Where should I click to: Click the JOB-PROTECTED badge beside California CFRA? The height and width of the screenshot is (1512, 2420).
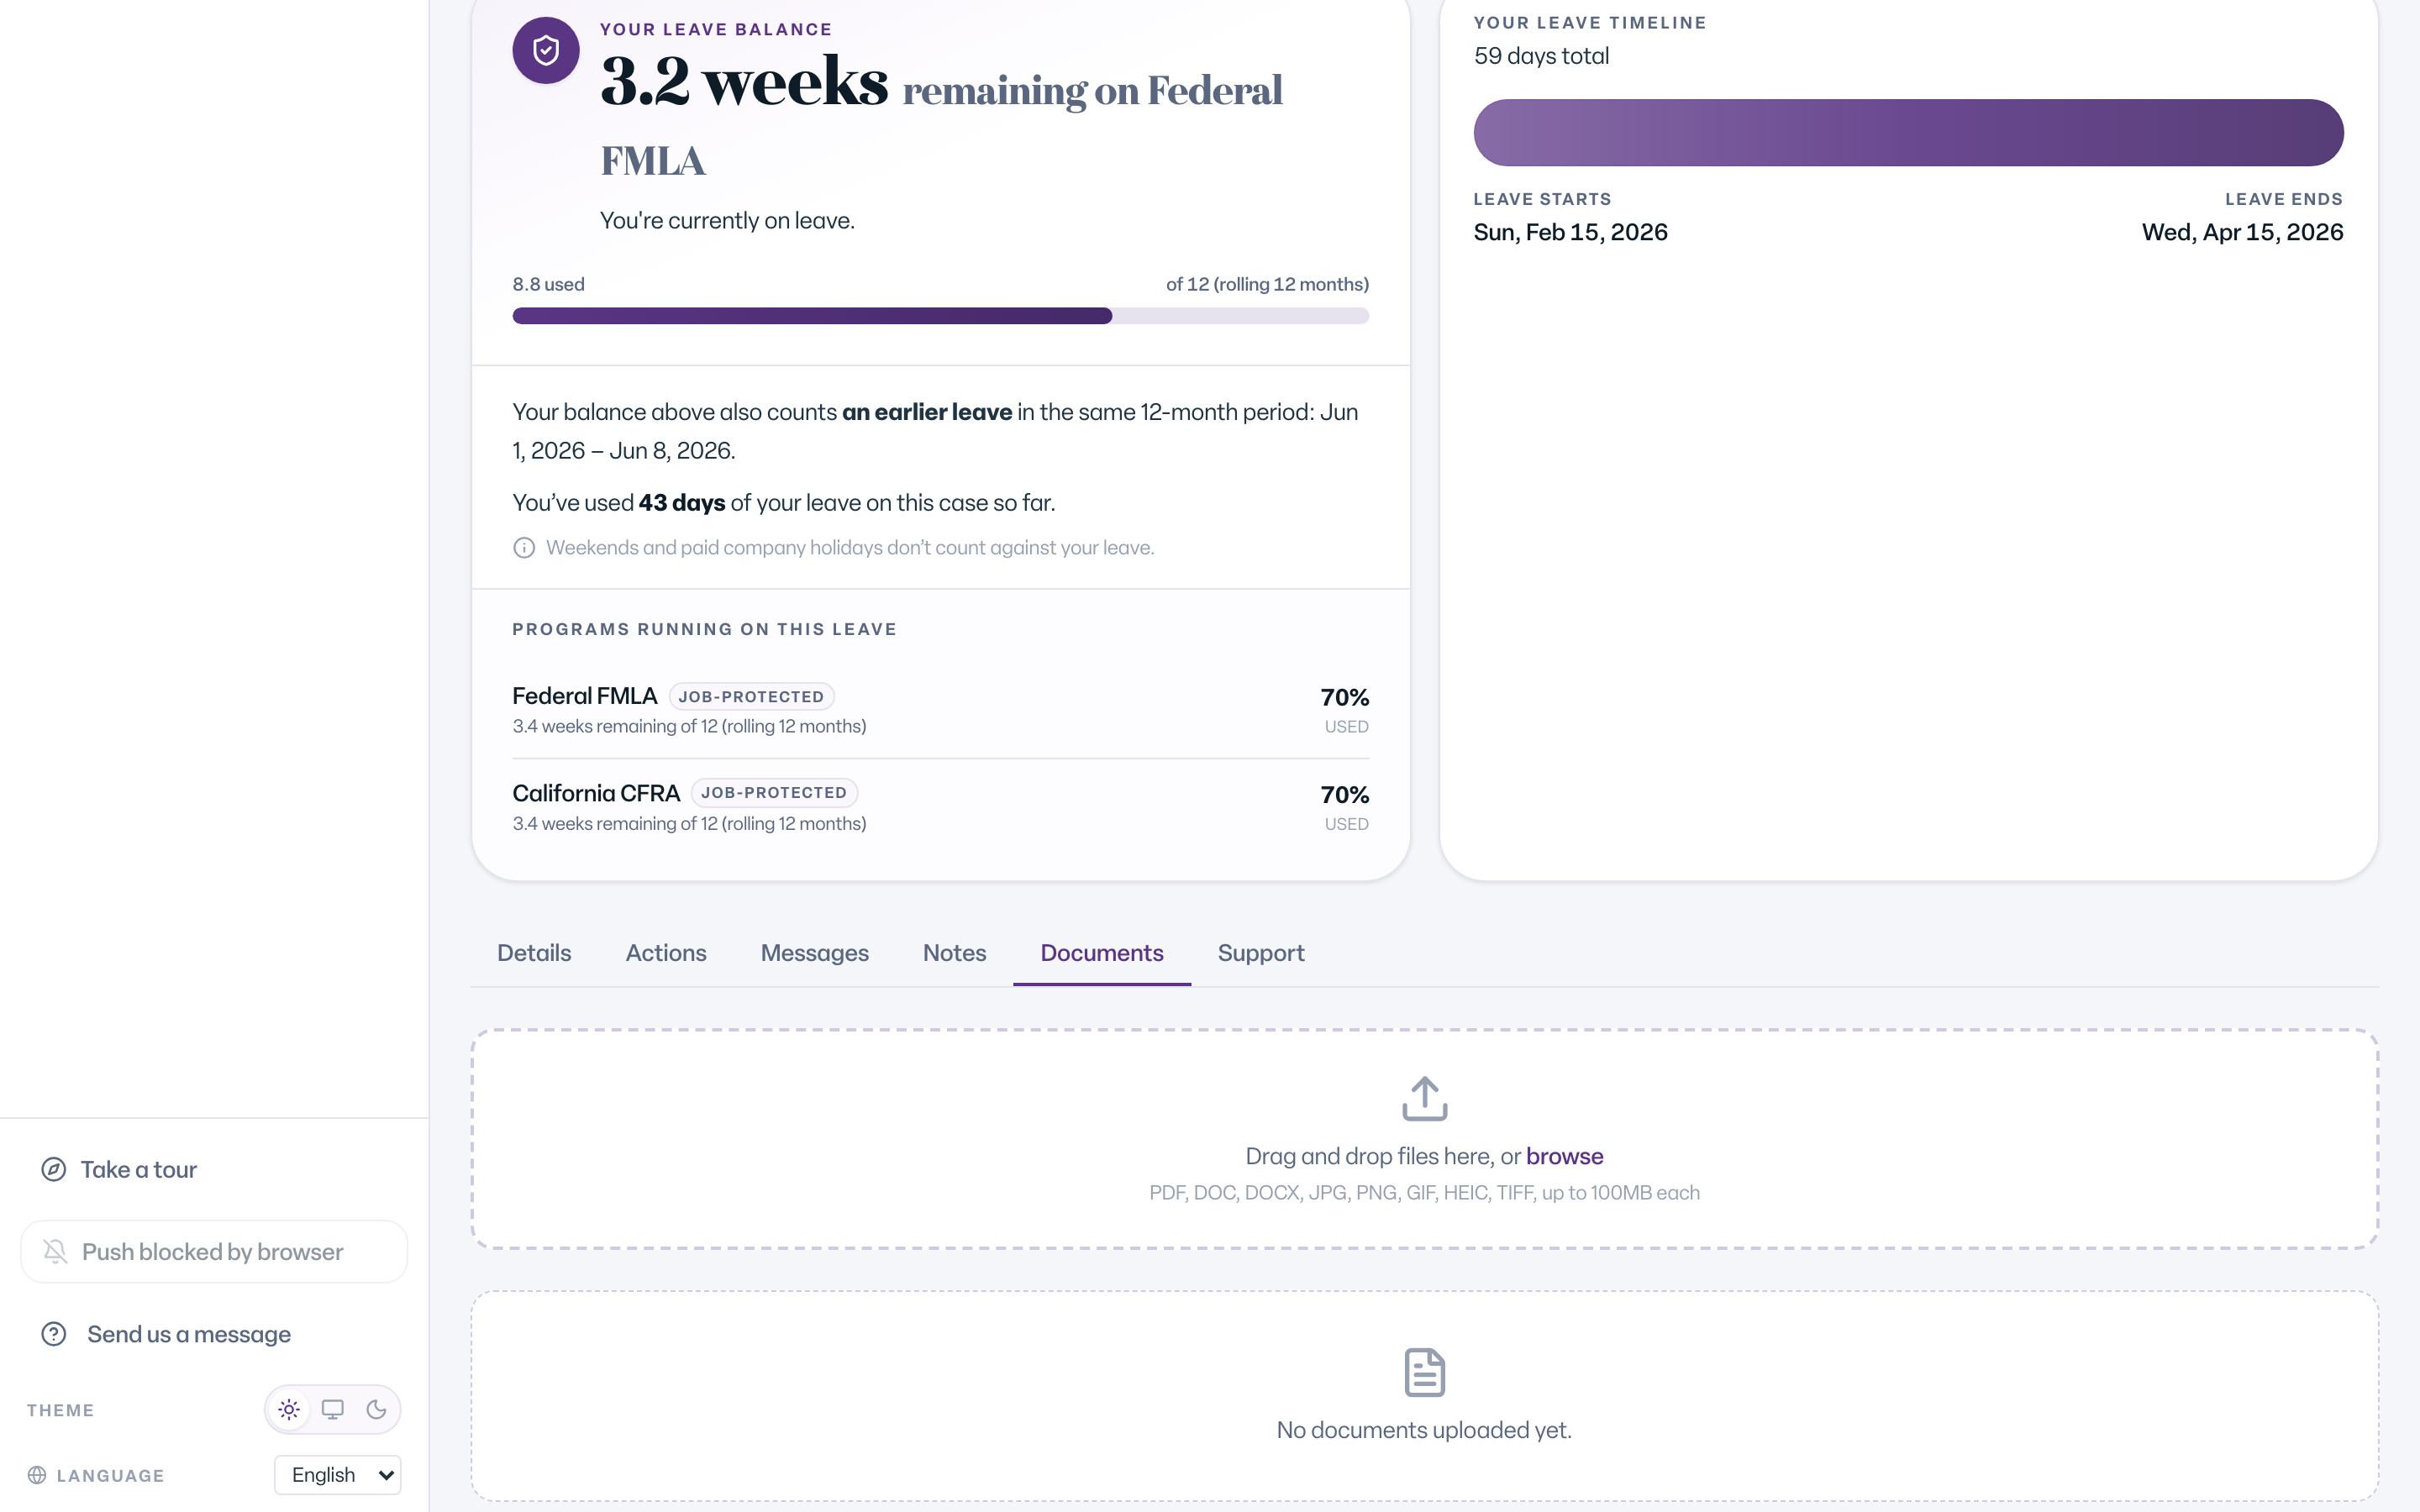tap(774, 792)
